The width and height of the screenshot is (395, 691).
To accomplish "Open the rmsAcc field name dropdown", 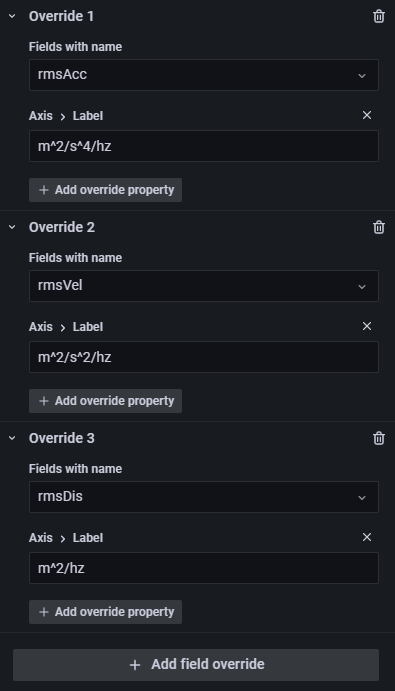I will [x=204, y=75].
